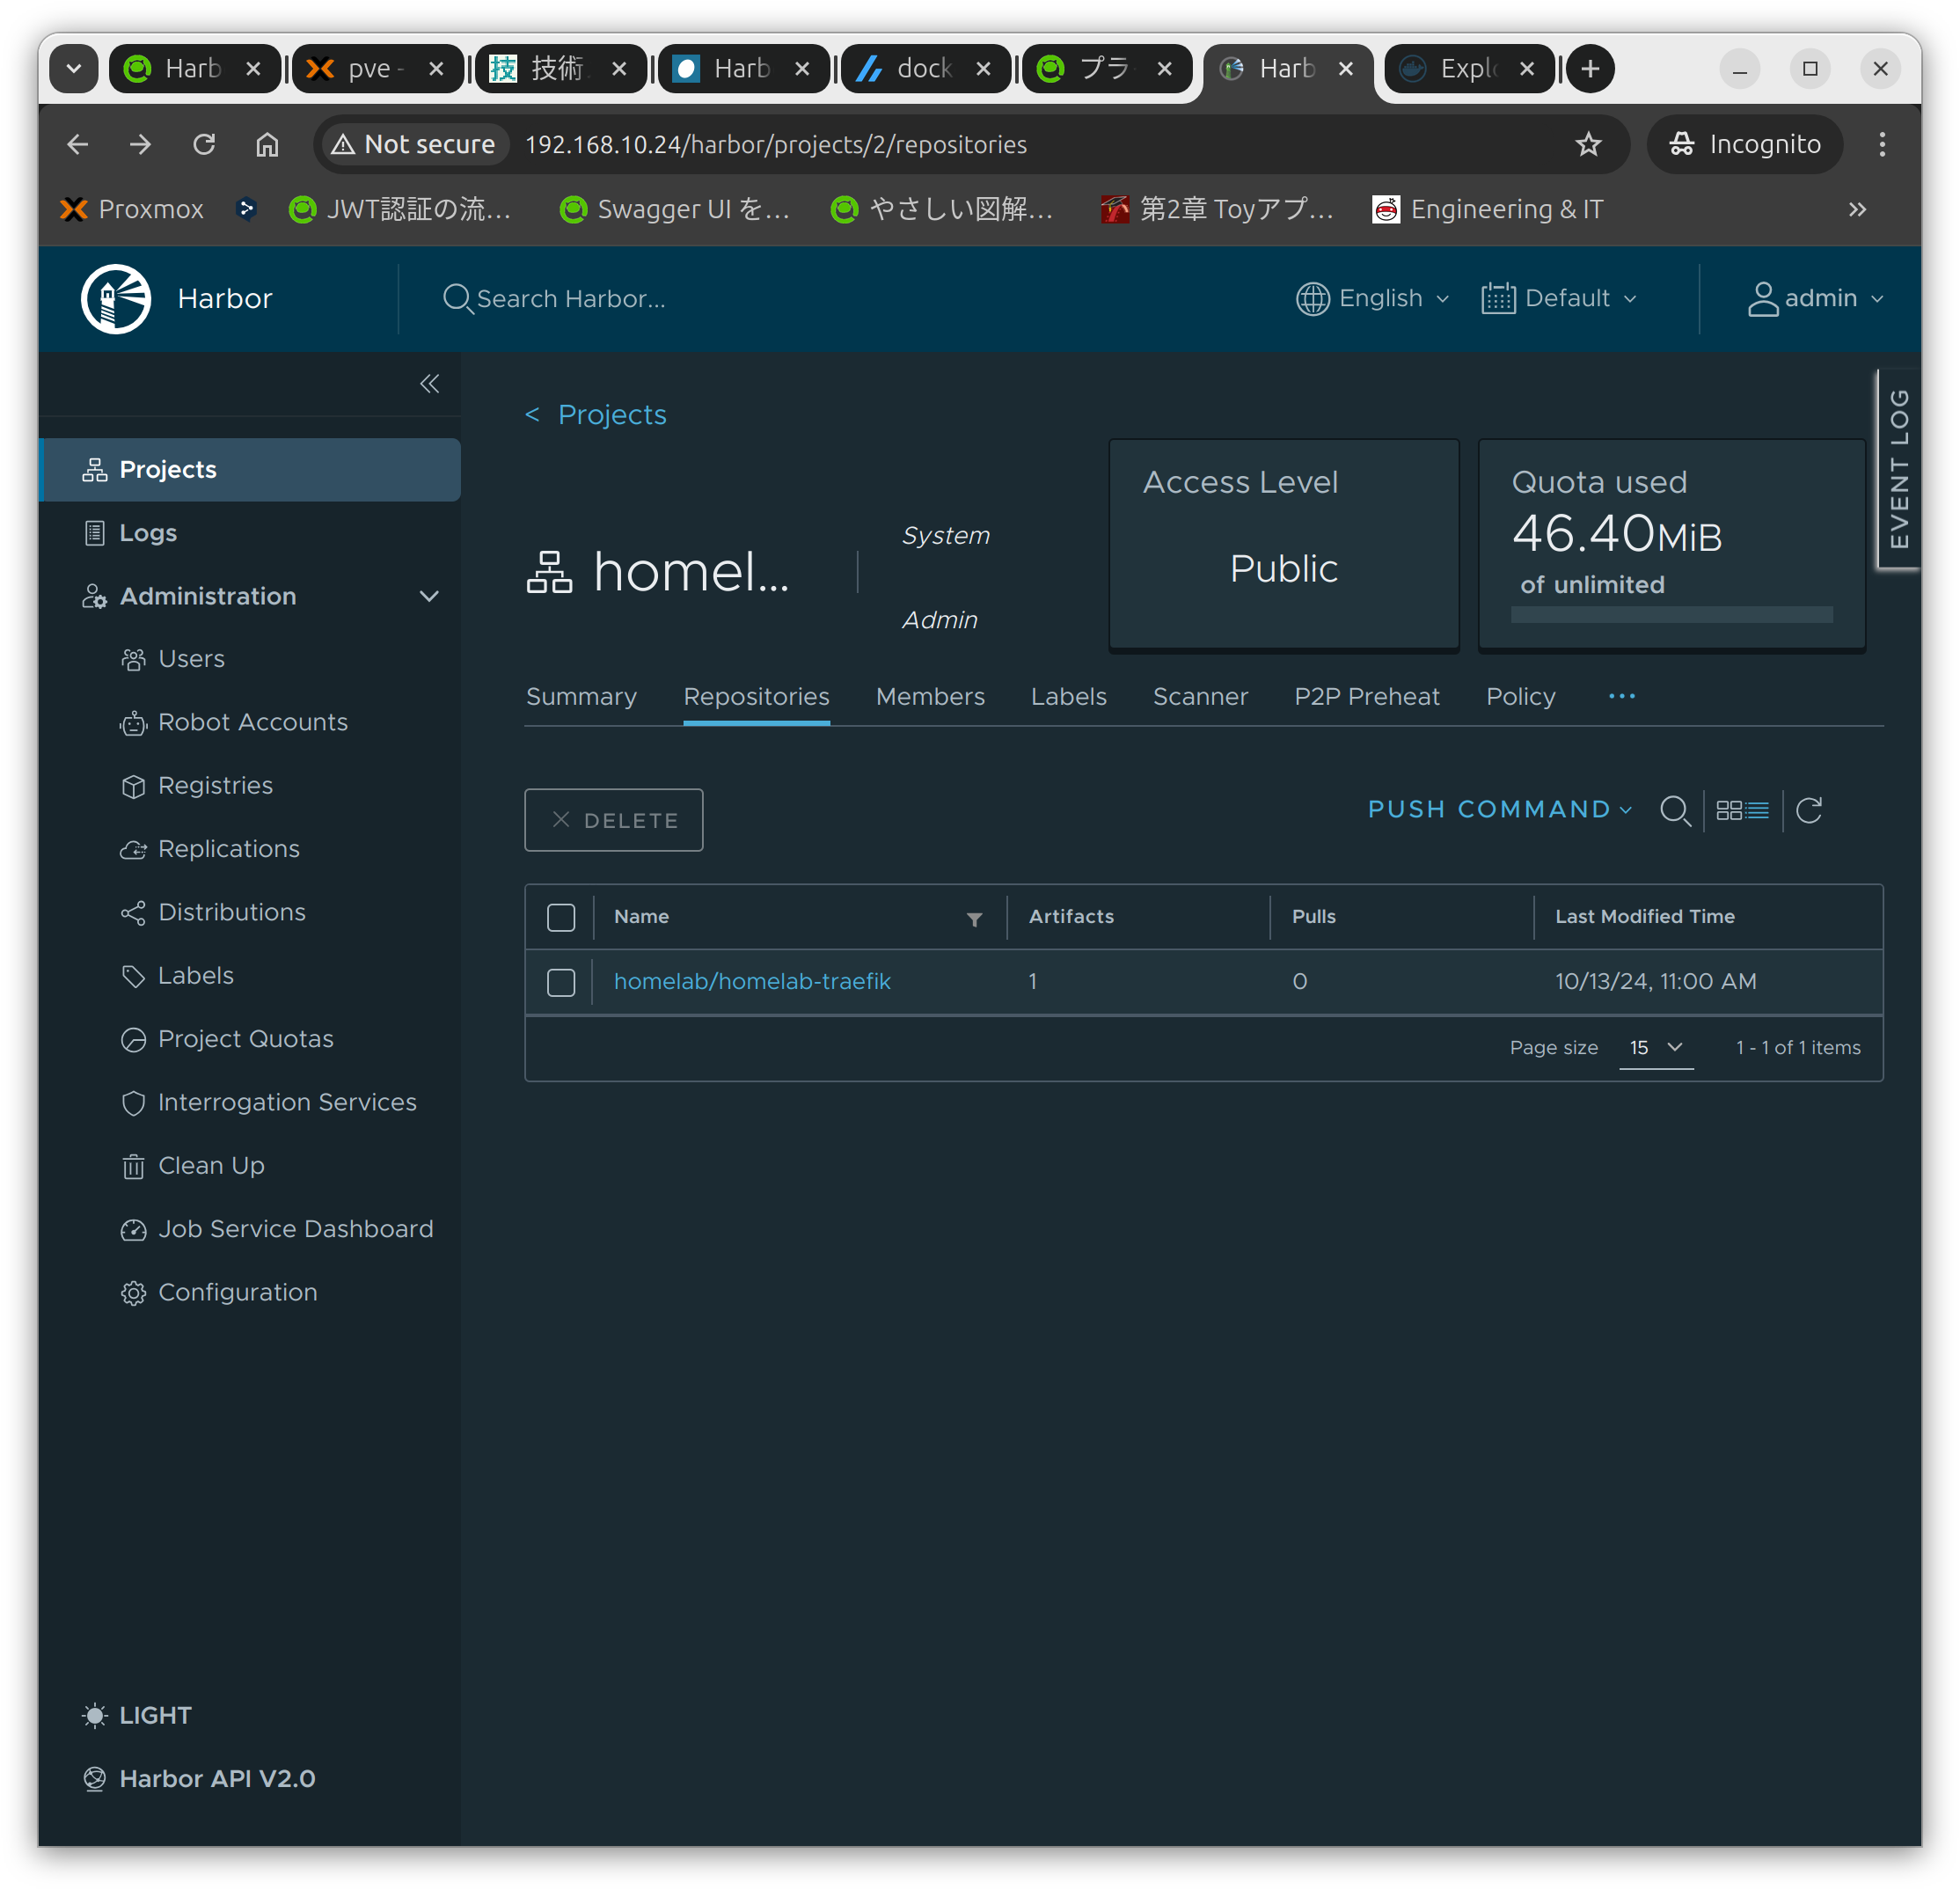This screenshot has height=1890, width=1960.
Task: Click the Search Harbor input field
Action: point(570,299)
